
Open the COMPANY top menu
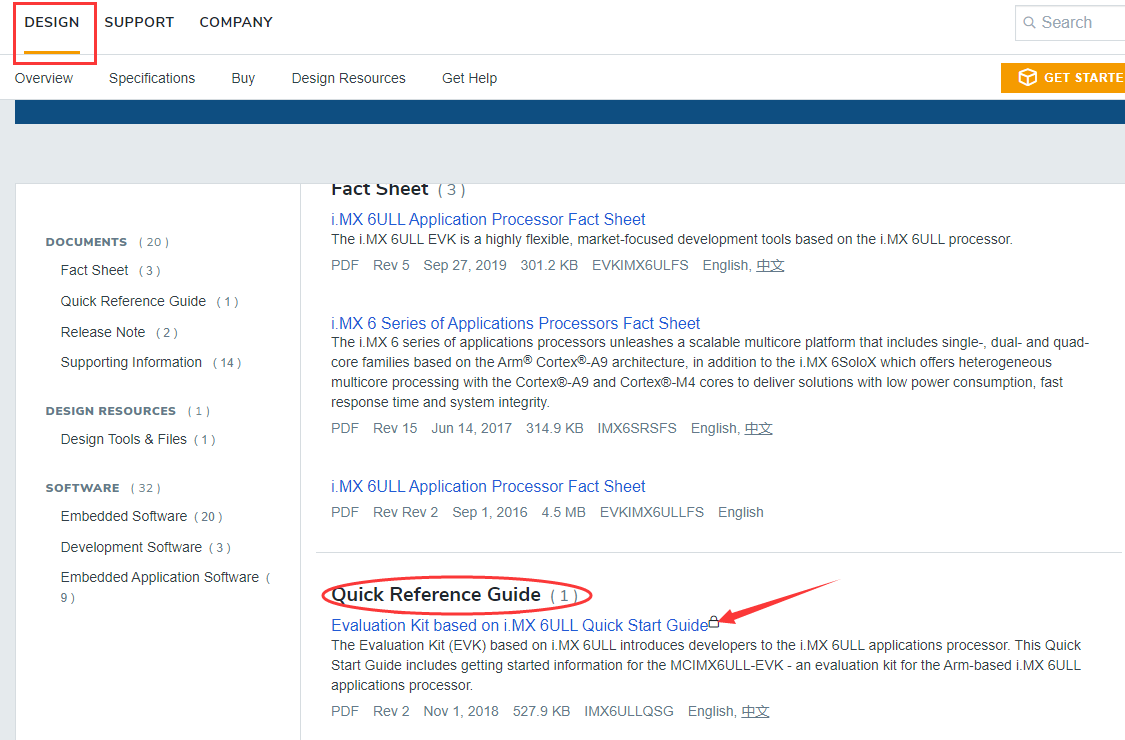coord(236,22)
